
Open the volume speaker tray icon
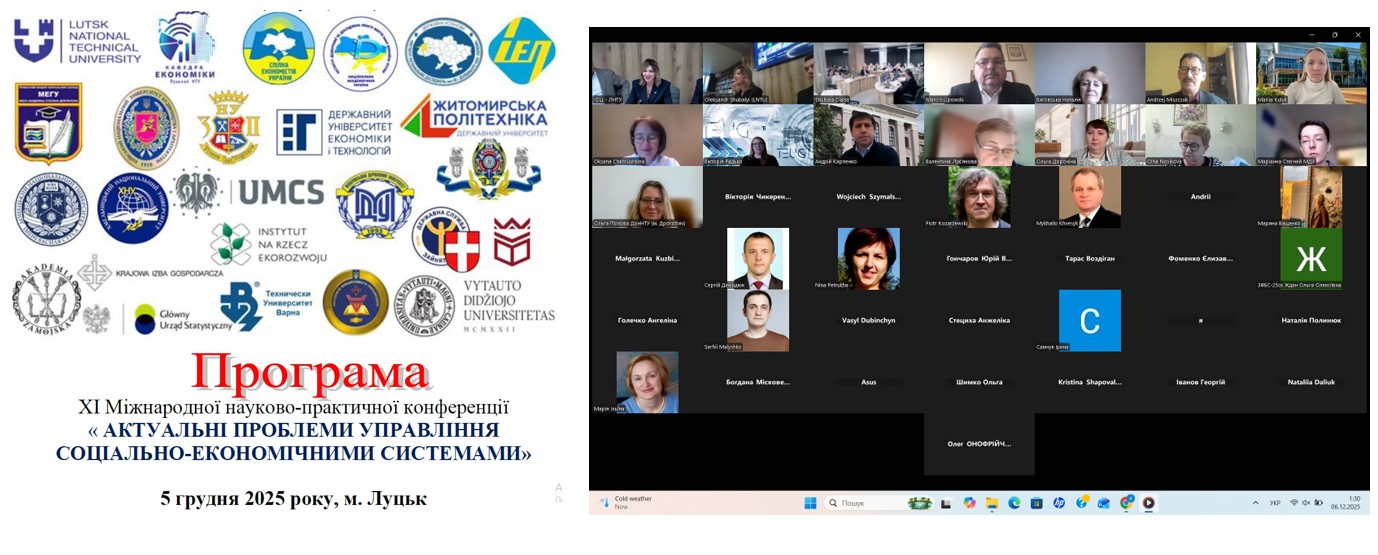(1306, 503)
